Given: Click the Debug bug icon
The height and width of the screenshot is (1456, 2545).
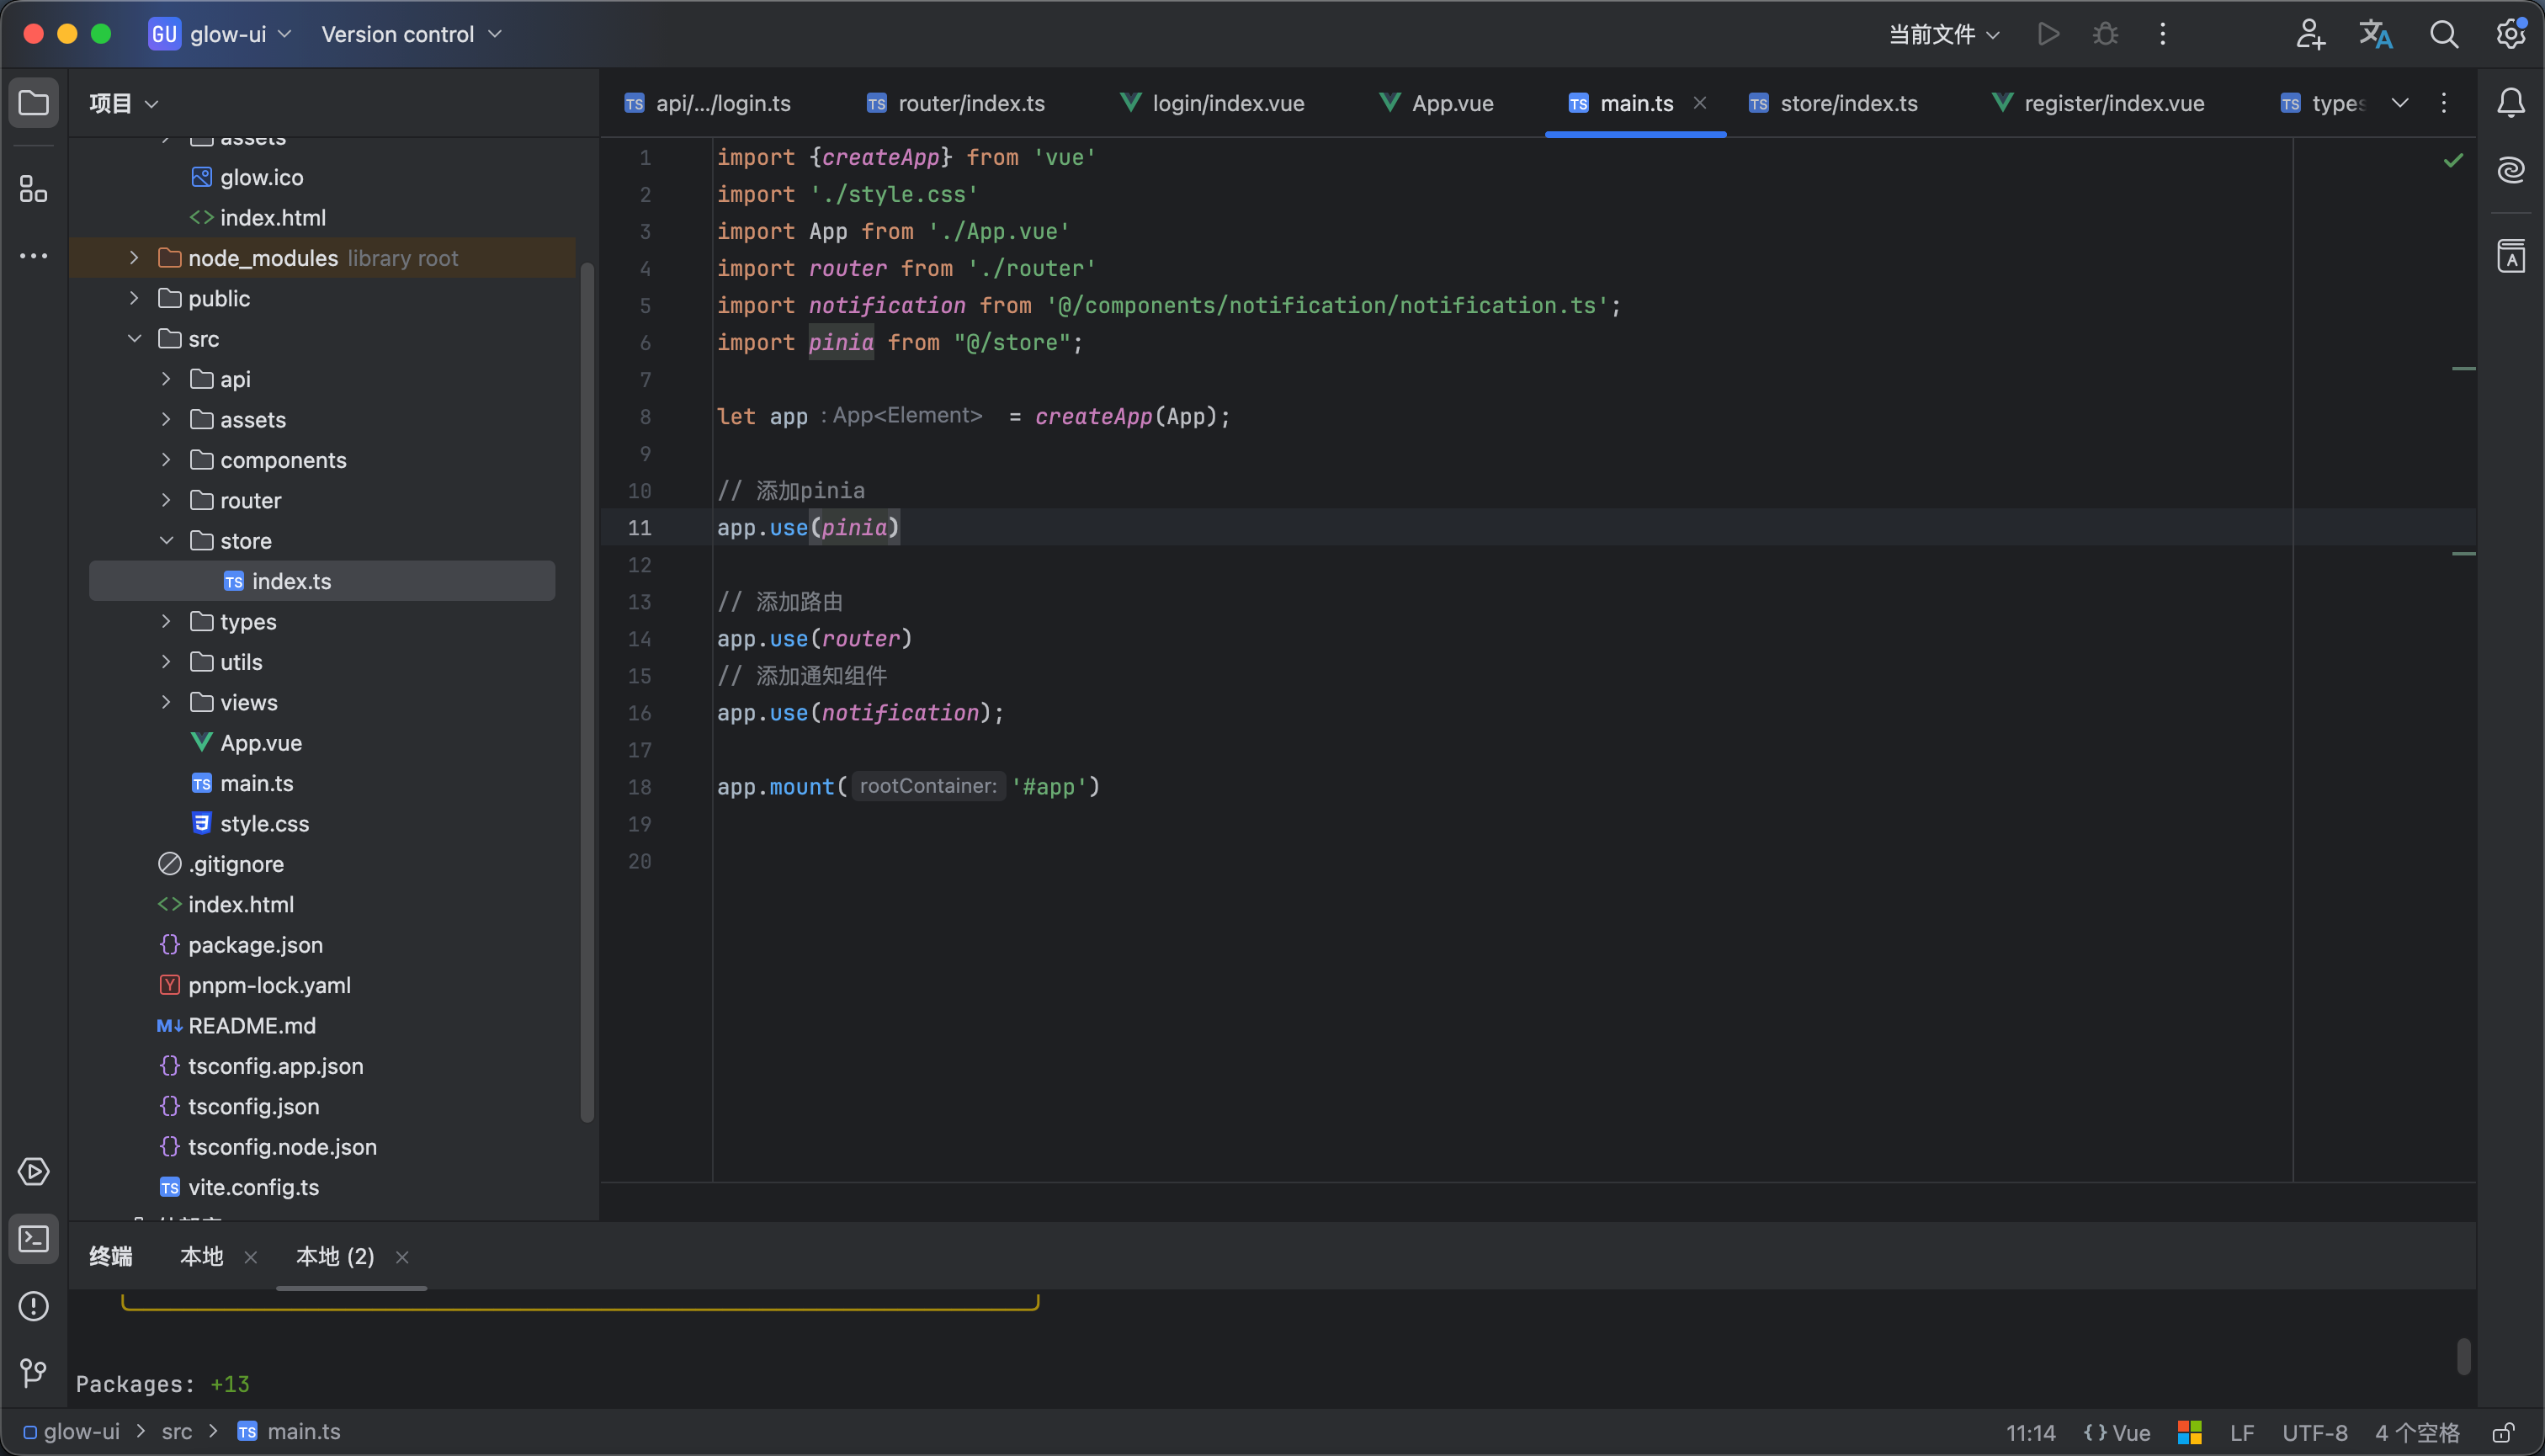Looking at the screenshot, I should tap(2105, 34).
